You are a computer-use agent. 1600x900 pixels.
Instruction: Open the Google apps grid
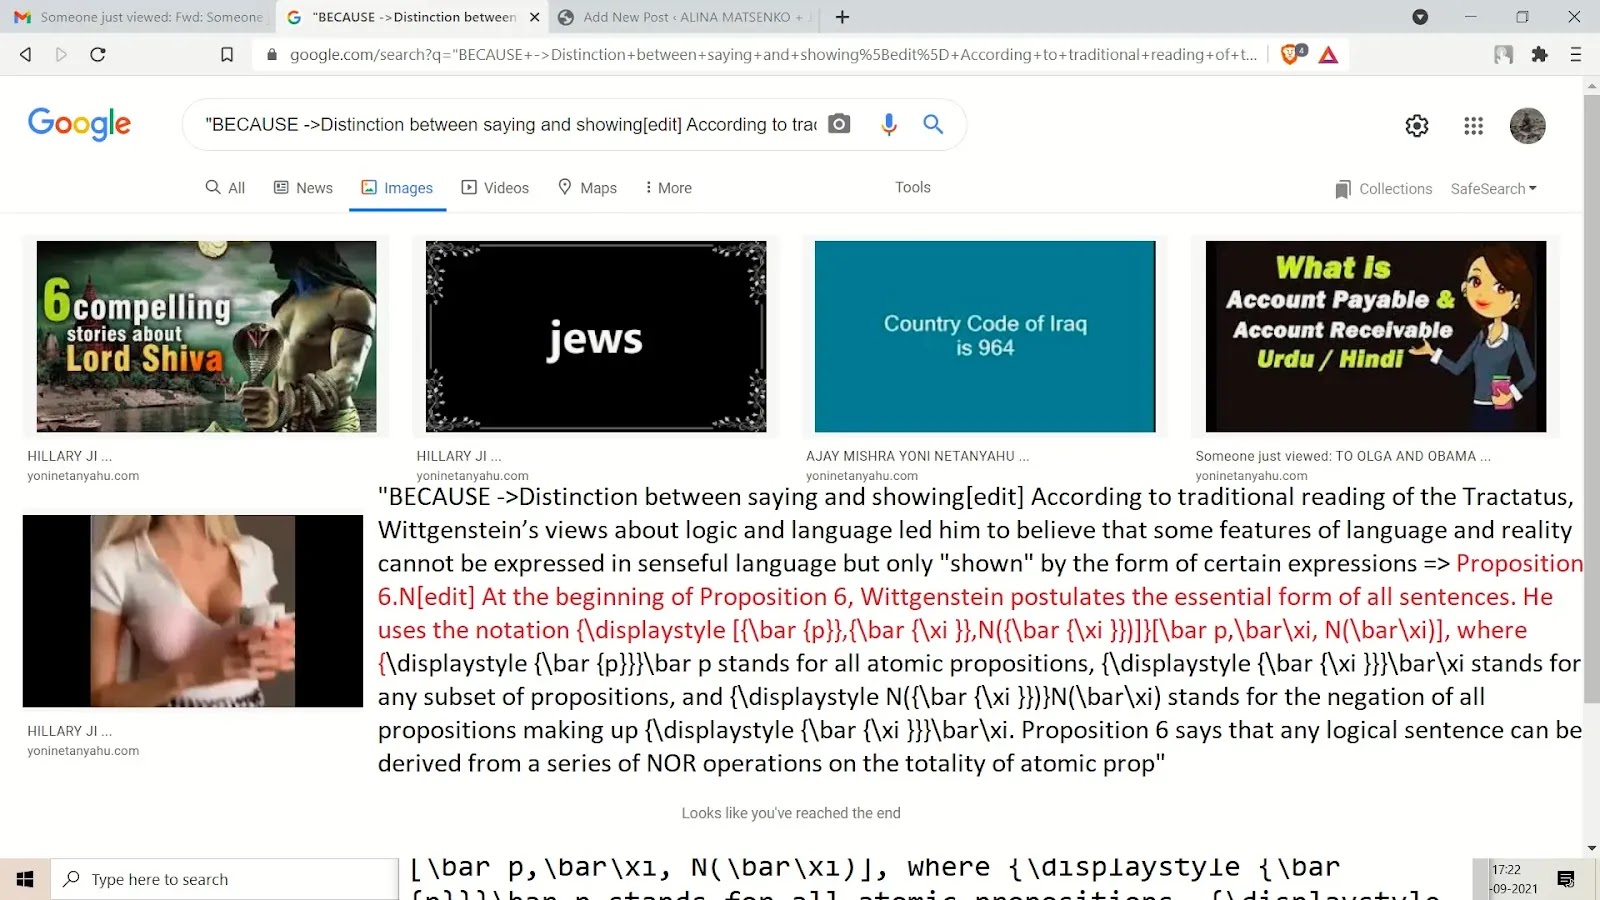pyautogui.click(x=1473, y=126)
